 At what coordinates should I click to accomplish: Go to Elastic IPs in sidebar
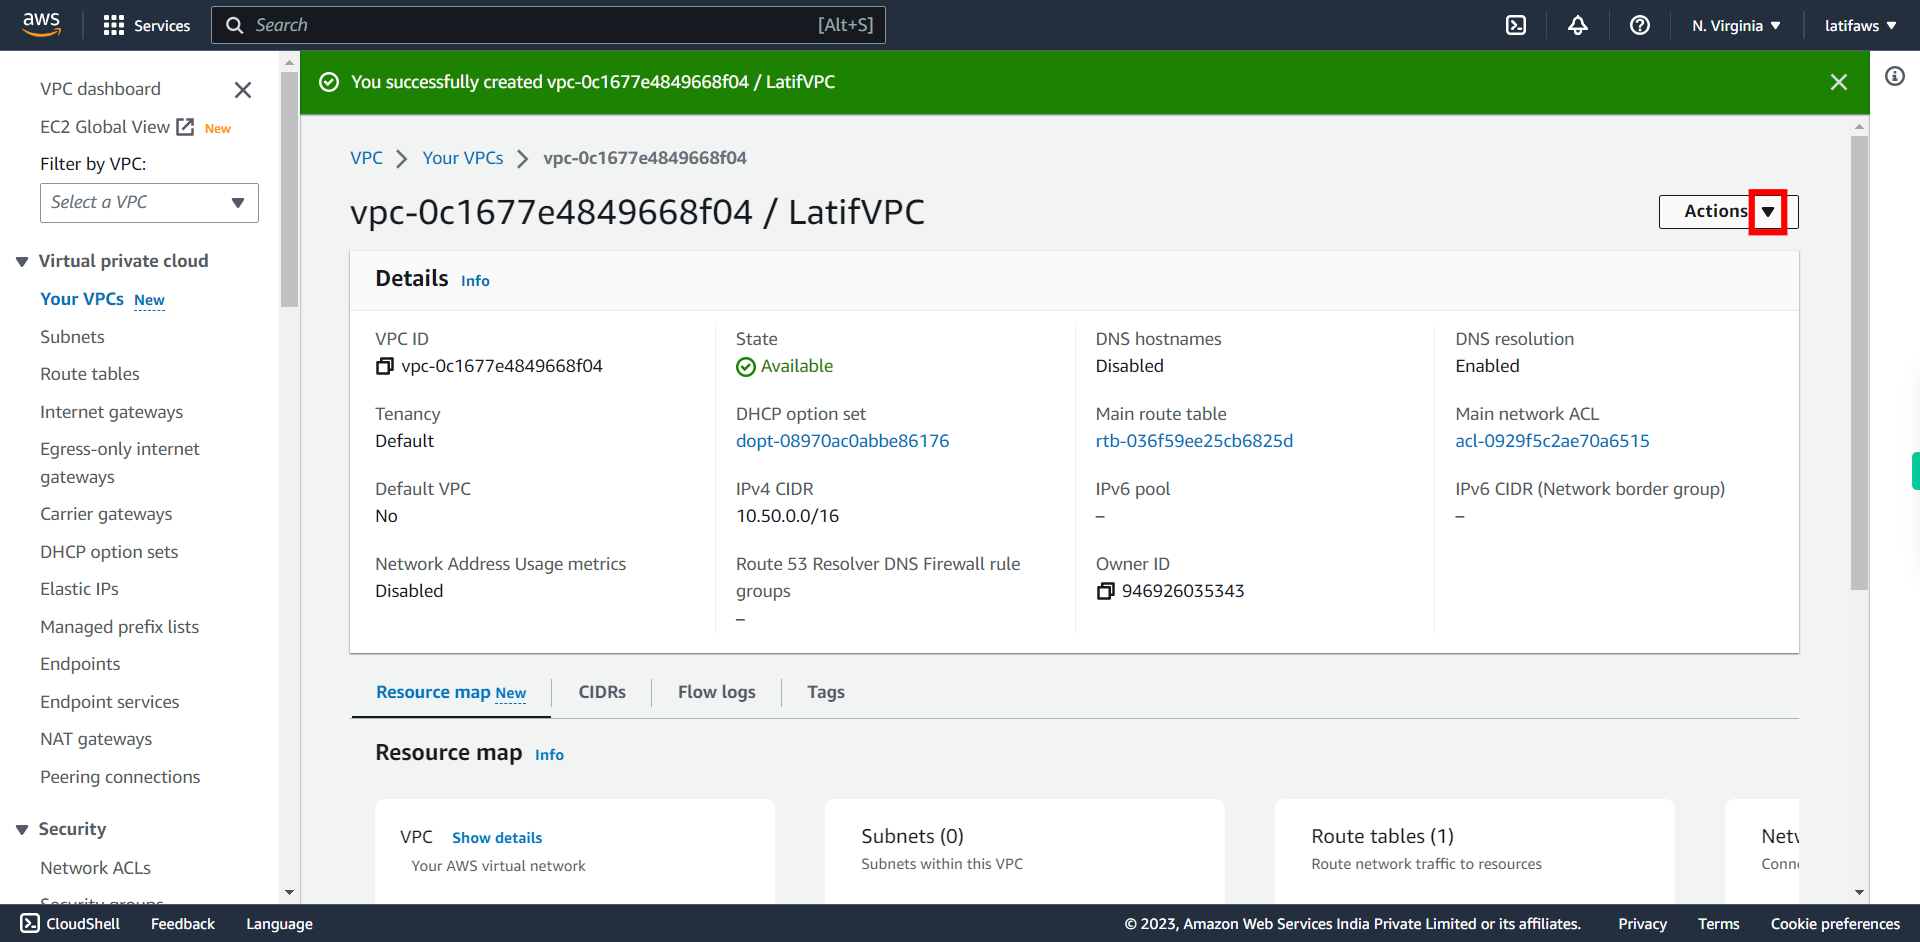coord(79,589)
